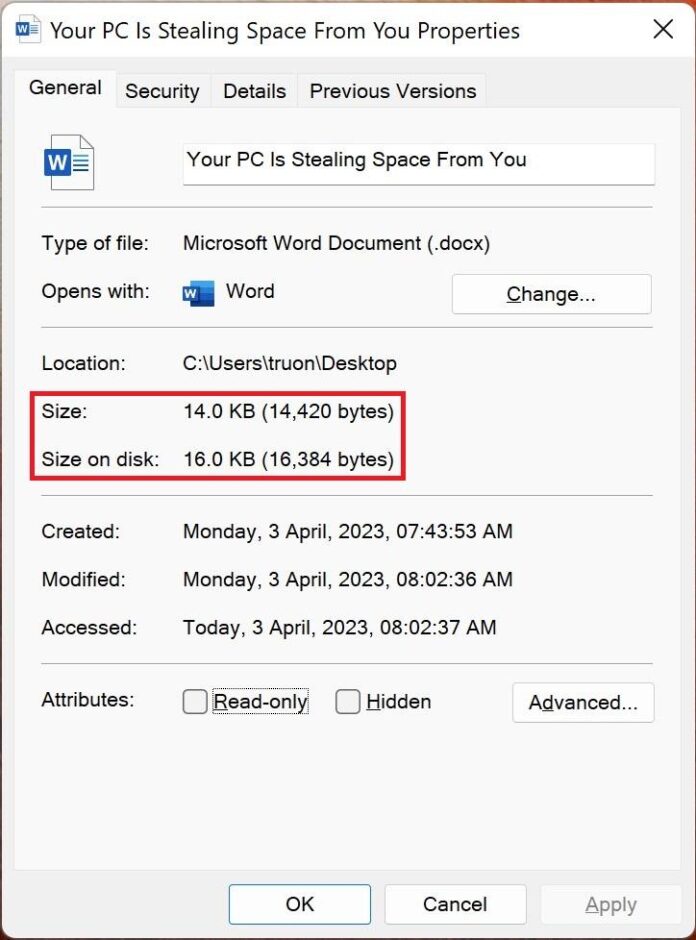The image size is (696, 940).
Task: Open the Advanced... attributes dialog
Action: [x=583, y=703]
